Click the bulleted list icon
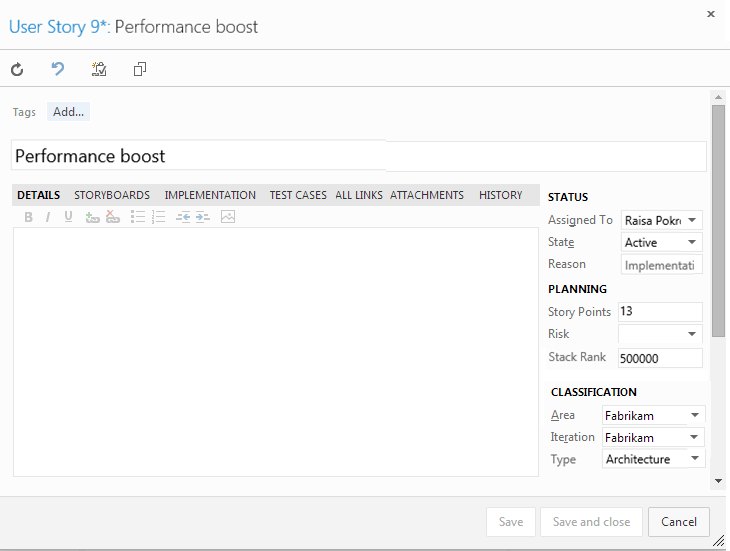 138,217
